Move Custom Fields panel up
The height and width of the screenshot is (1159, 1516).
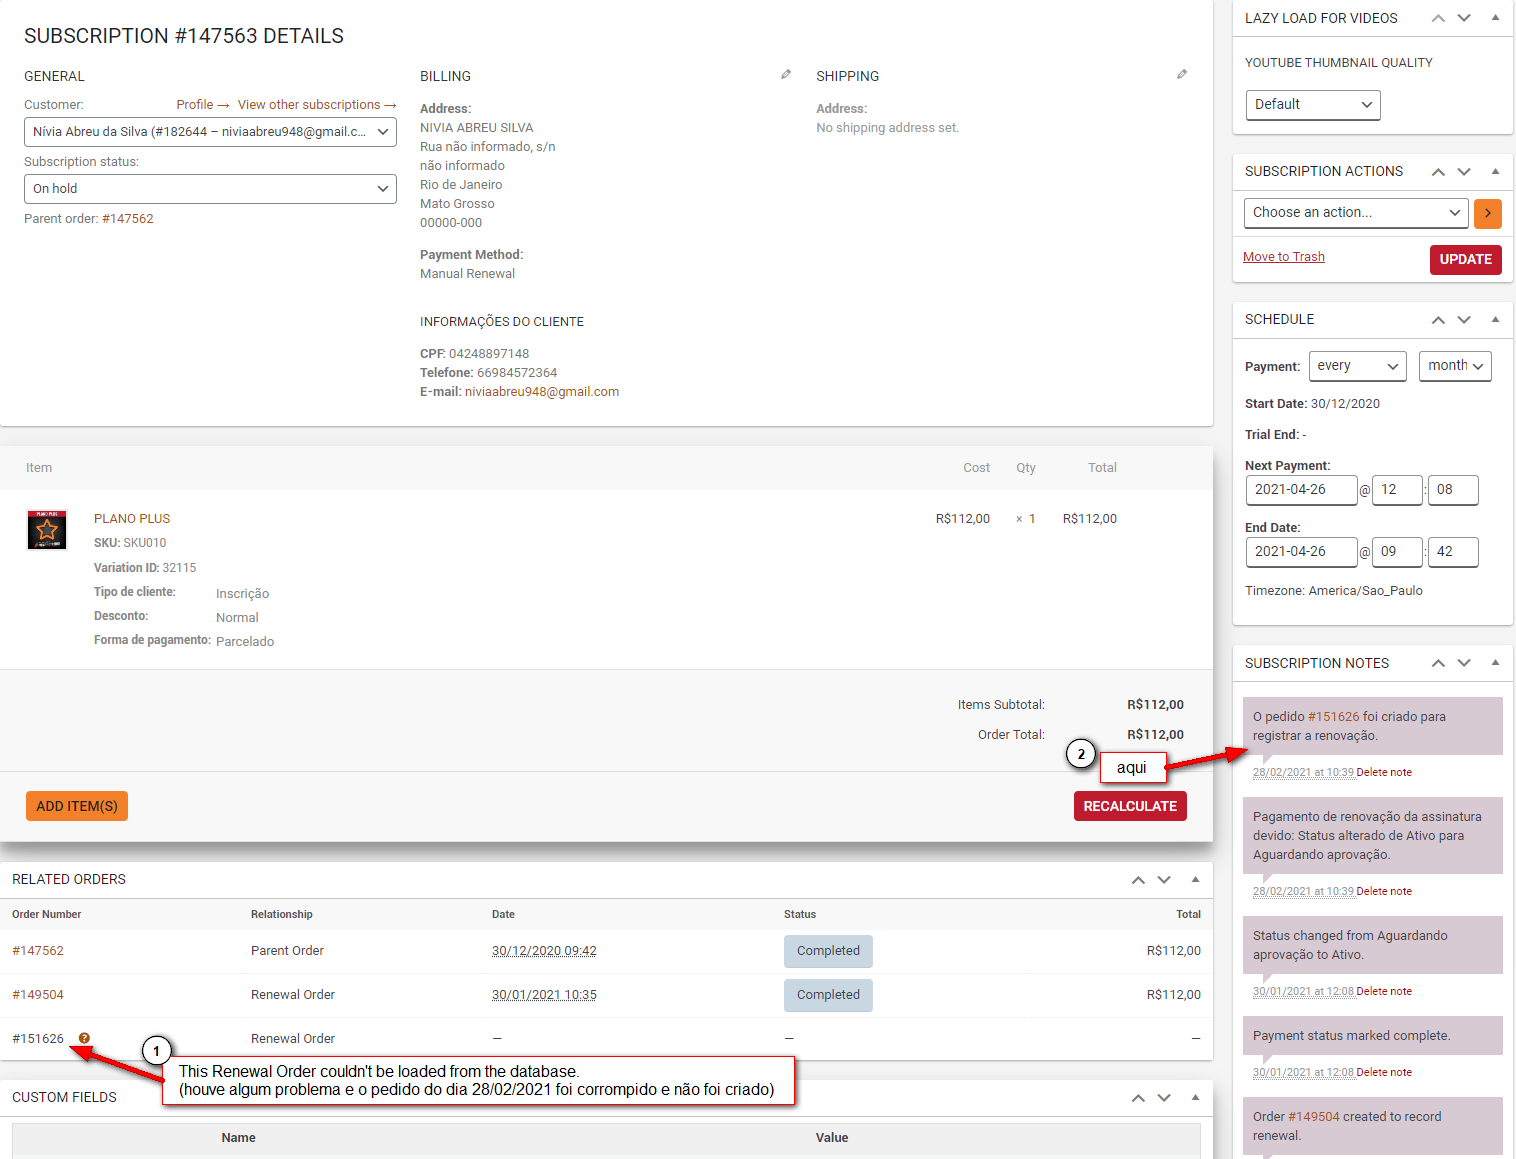[x=1138, y=1098]
